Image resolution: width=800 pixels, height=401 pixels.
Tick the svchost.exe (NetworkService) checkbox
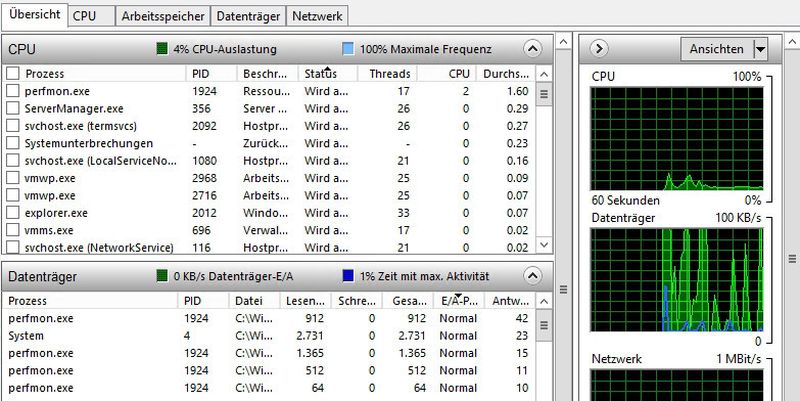pos(13,247)
